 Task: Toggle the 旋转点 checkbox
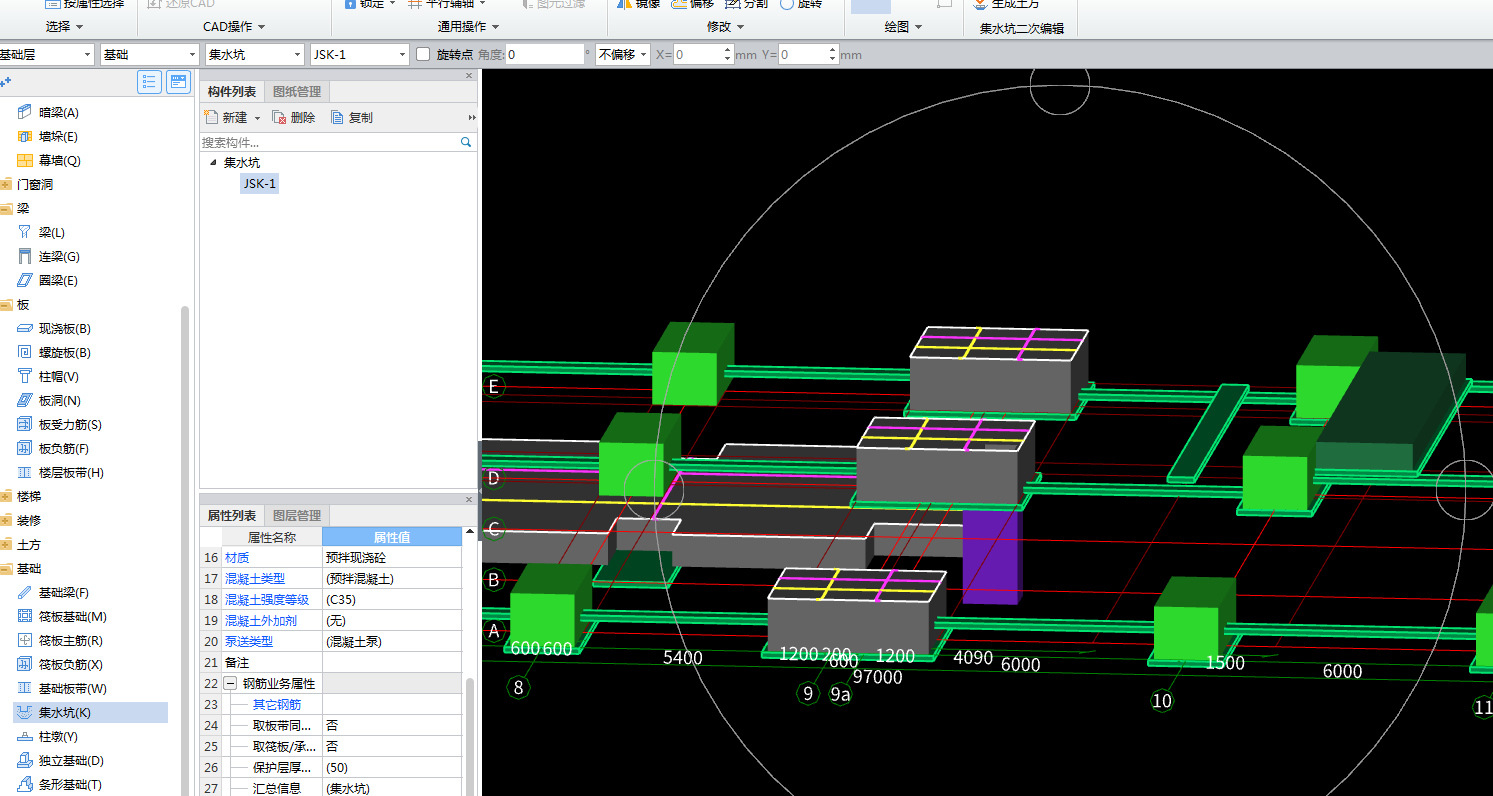click(x=423, y=54)
